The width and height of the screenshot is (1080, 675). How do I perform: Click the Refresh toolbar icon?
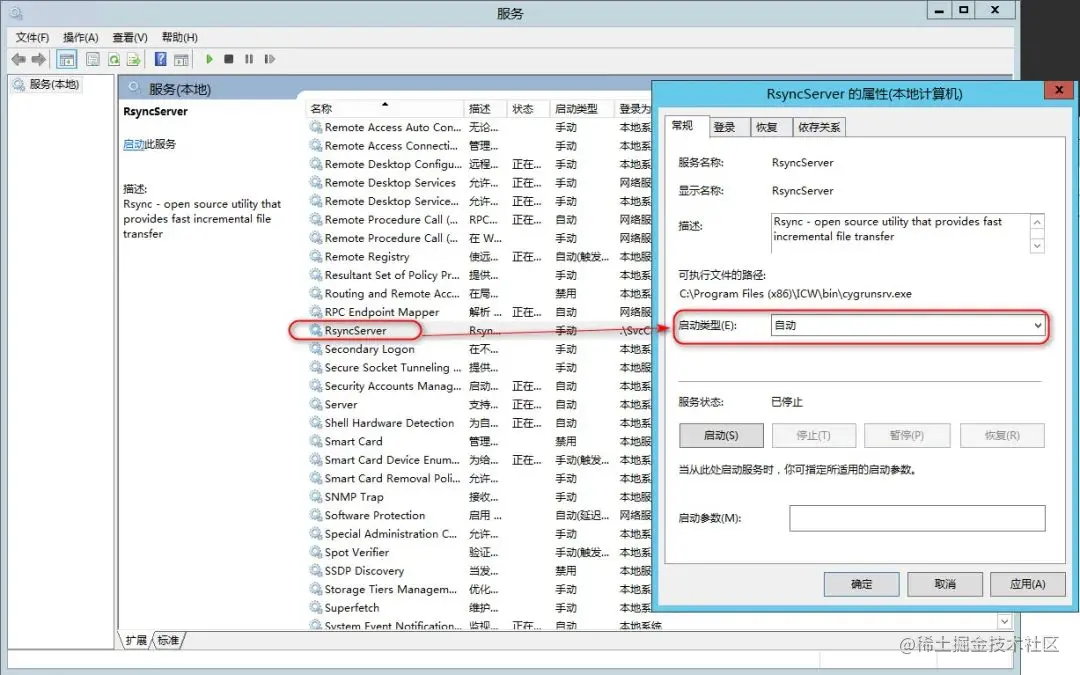[x=114, y=59]
